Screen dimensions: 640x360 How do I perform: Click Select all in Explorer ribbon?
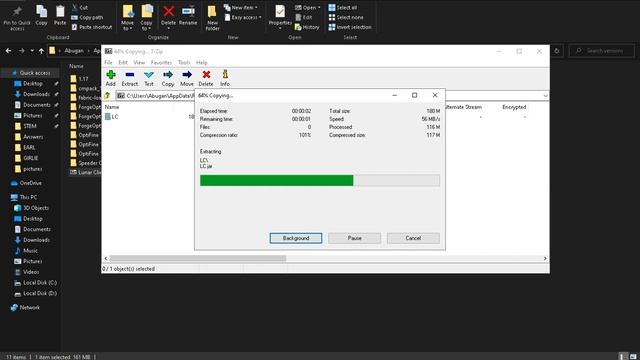tap(343, 7)
